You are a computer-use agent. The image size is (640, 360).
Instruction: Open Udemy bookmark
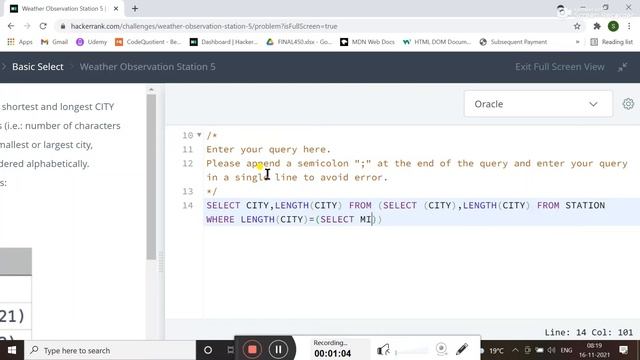click(91, 42)
